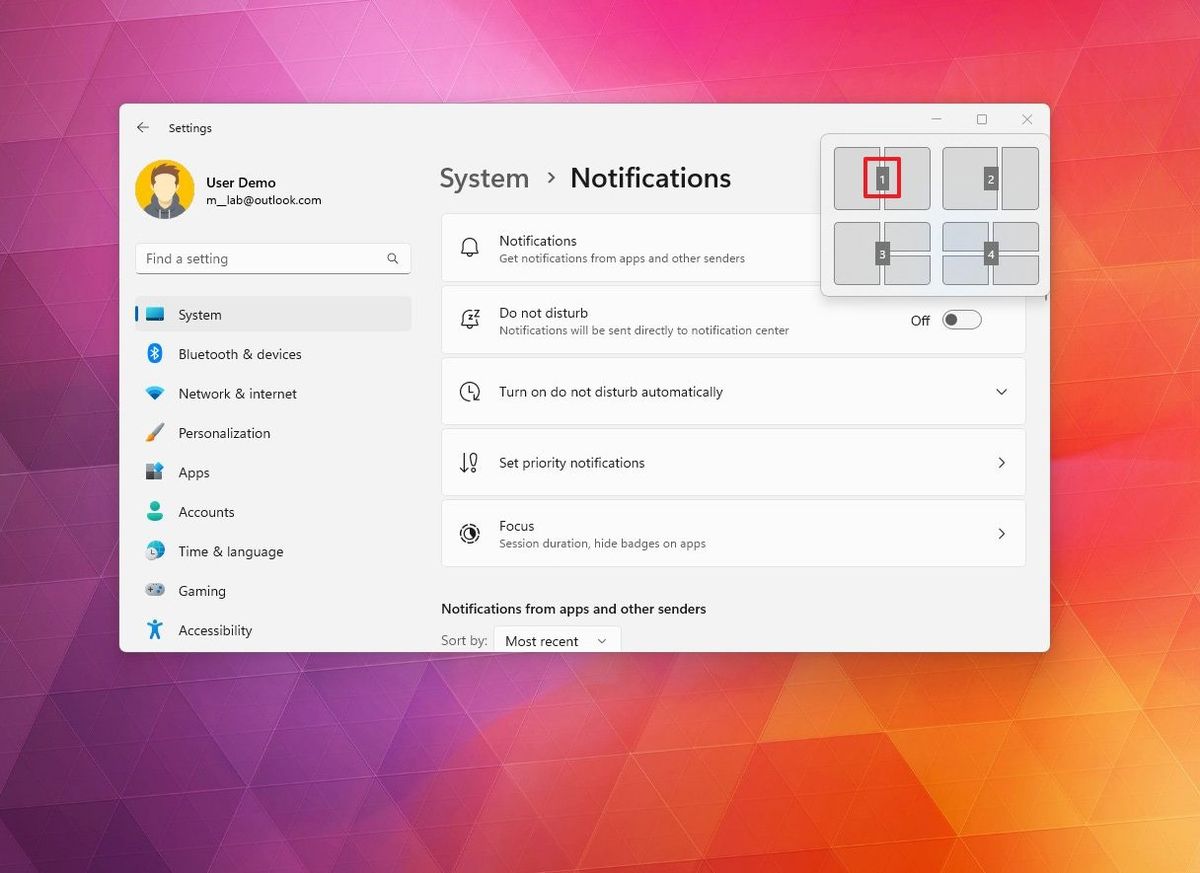The height and width of the screenshot is (873, 1200).
Task: Select the Bluetooth & devices sidebar icon
Action: (x=157, y=354)
